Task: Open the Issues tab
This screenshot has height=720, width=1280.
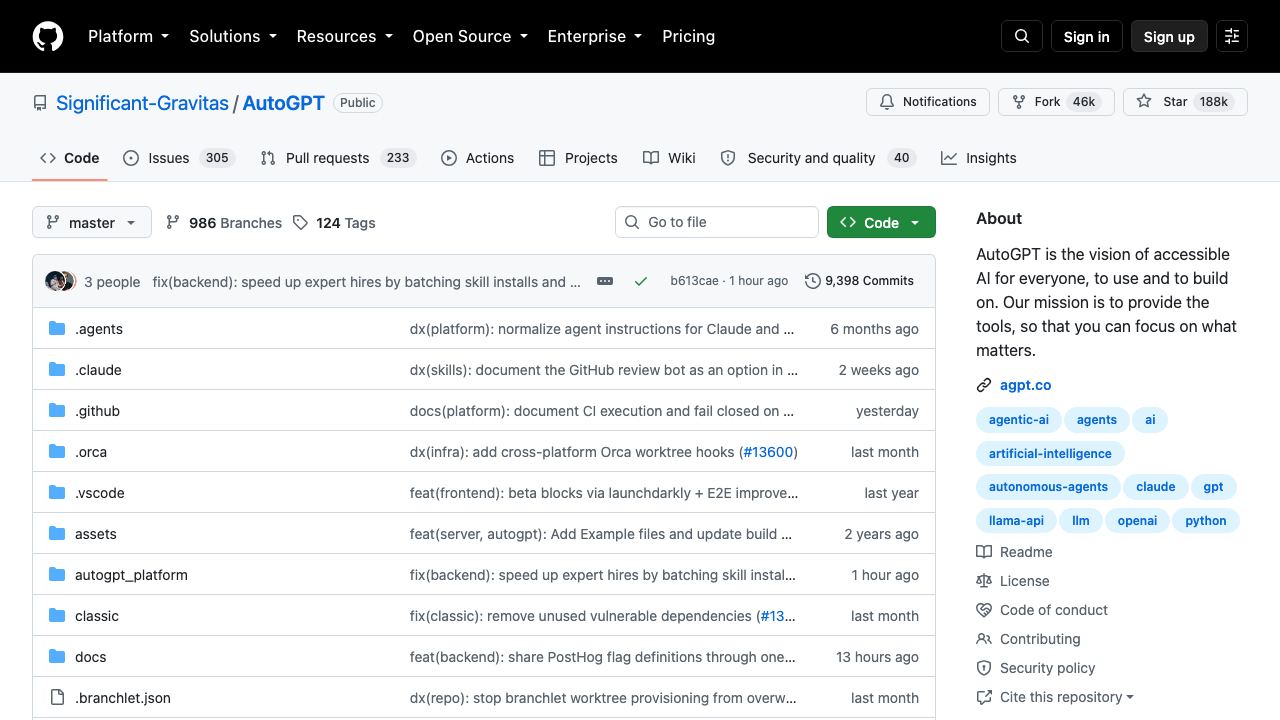Action: 179,158
